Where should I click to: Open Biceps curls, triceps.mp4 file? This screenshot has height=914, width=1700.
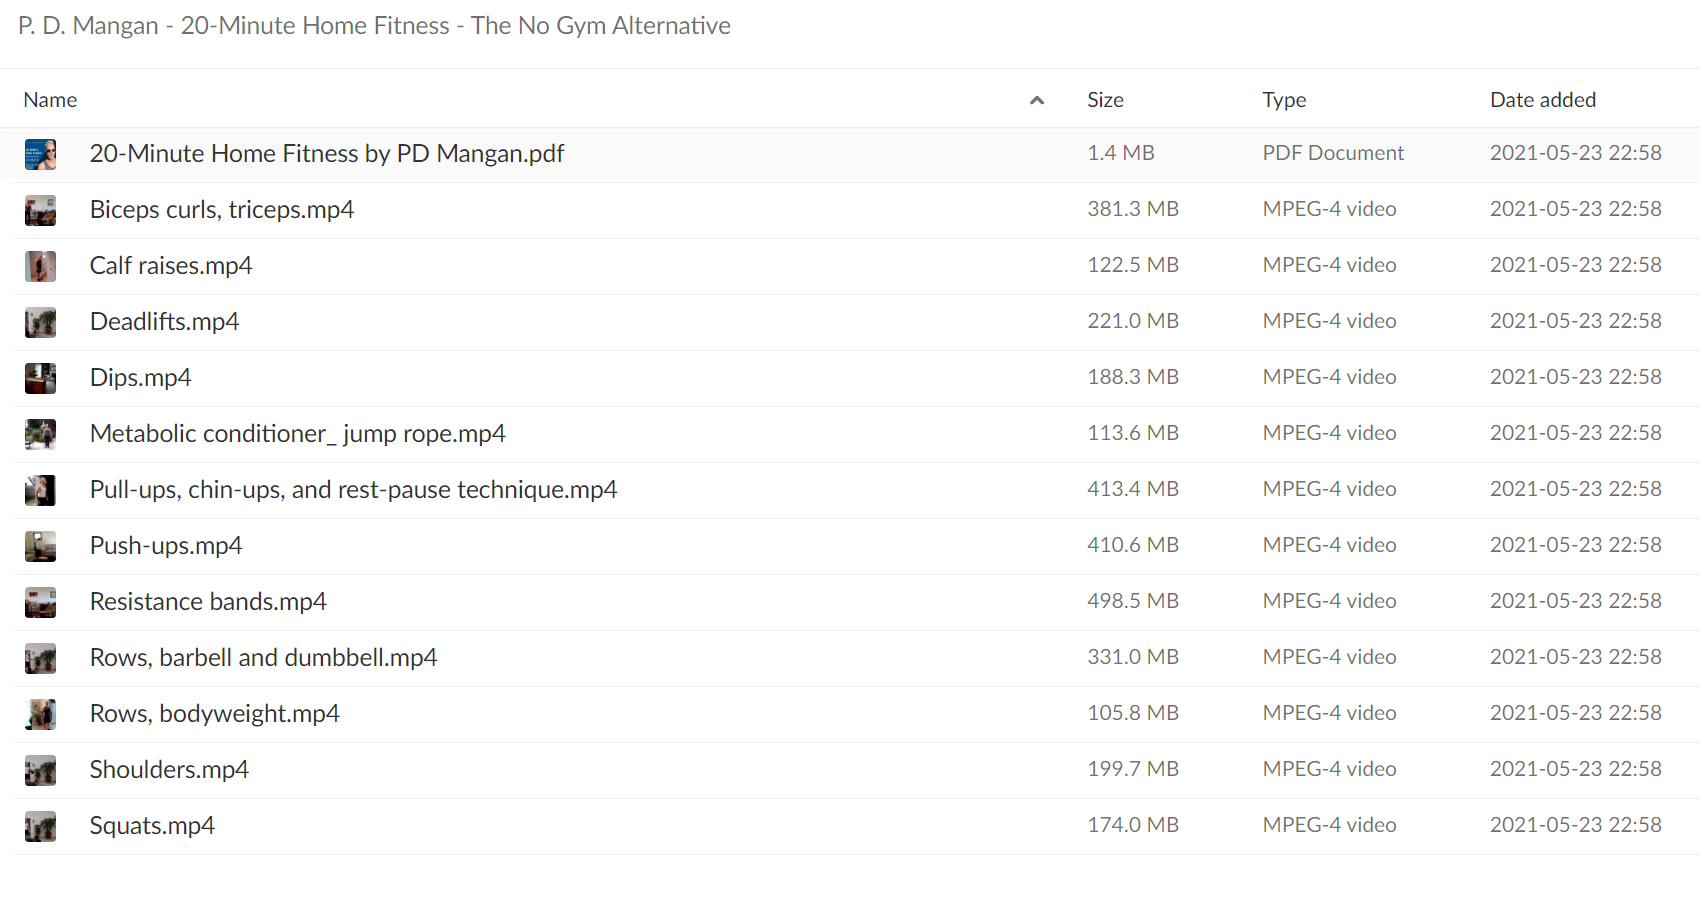coord(222,209)
